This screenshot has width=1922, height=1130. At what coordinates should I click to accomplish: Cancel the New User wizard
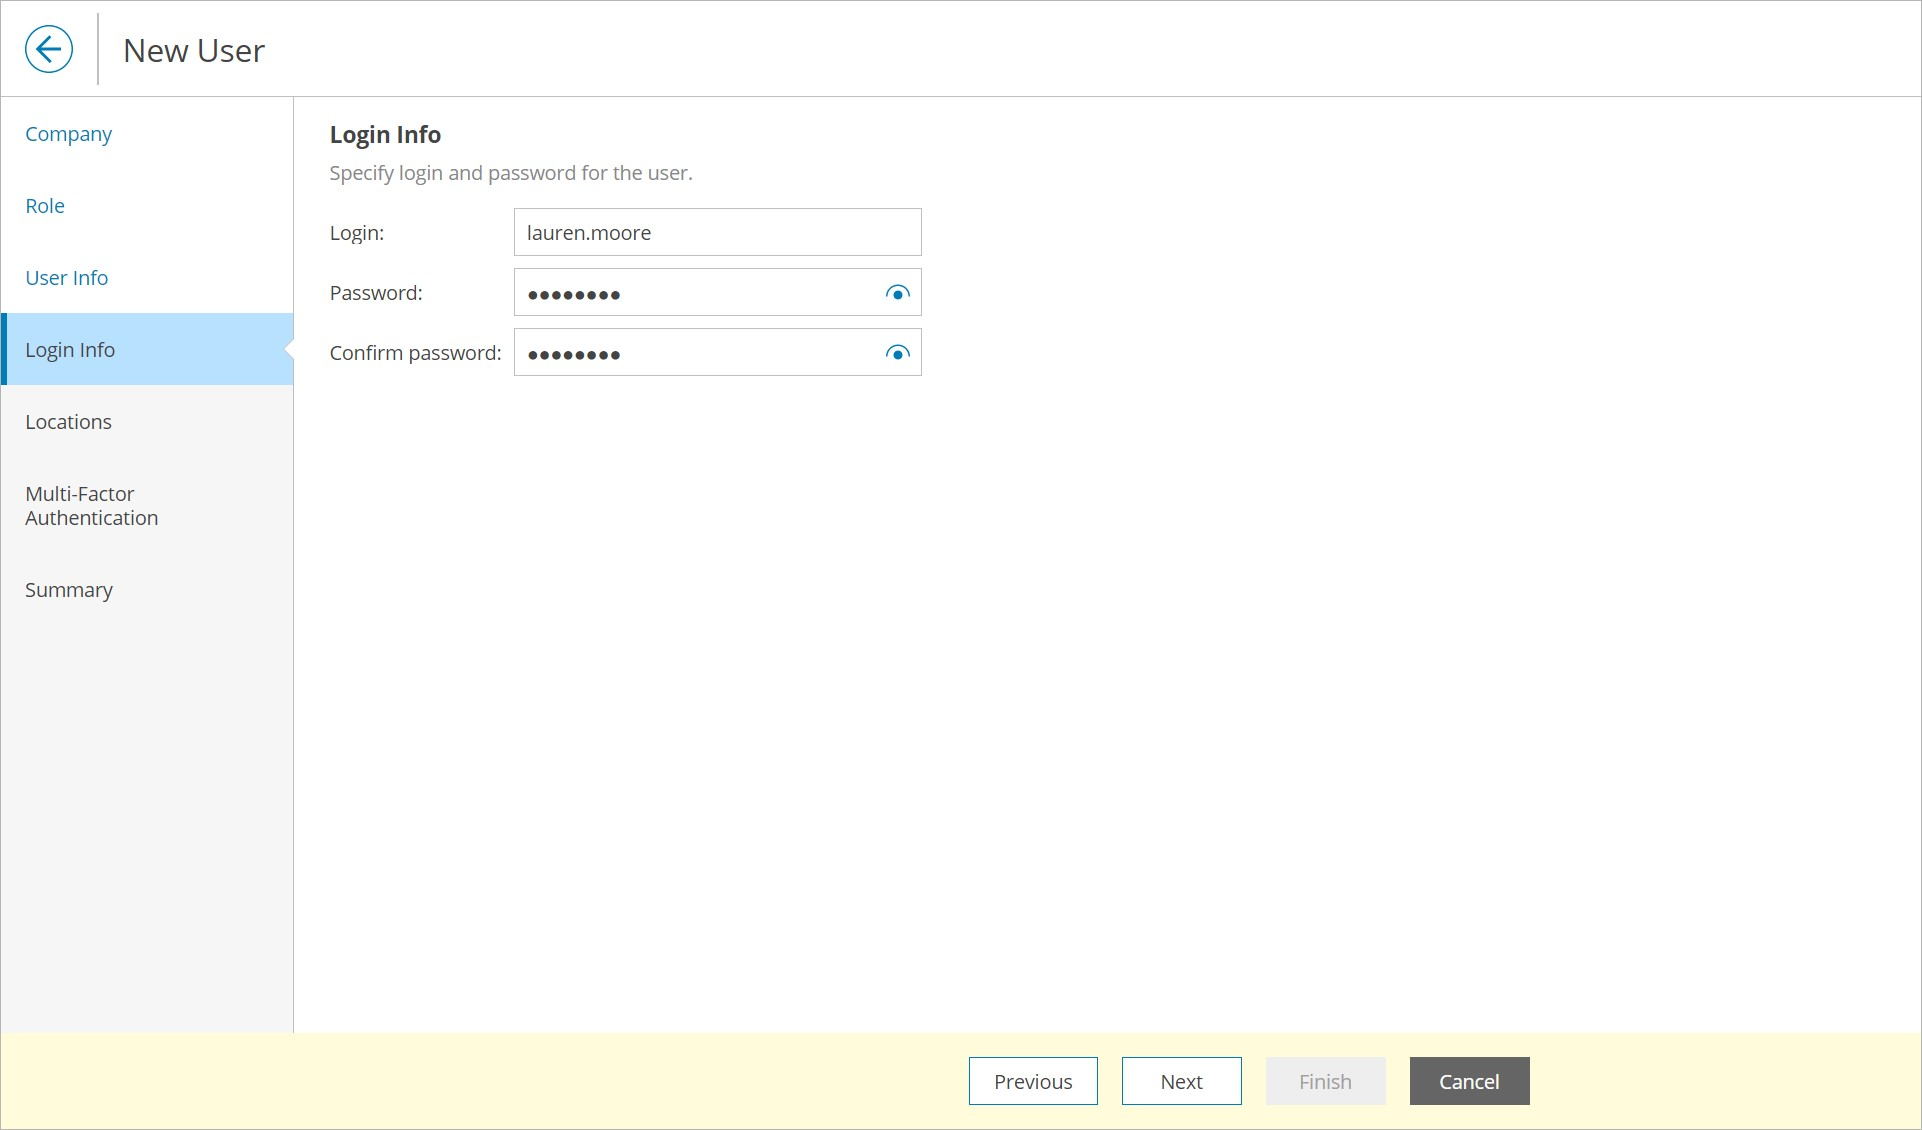click(x=1469, y=1081)
